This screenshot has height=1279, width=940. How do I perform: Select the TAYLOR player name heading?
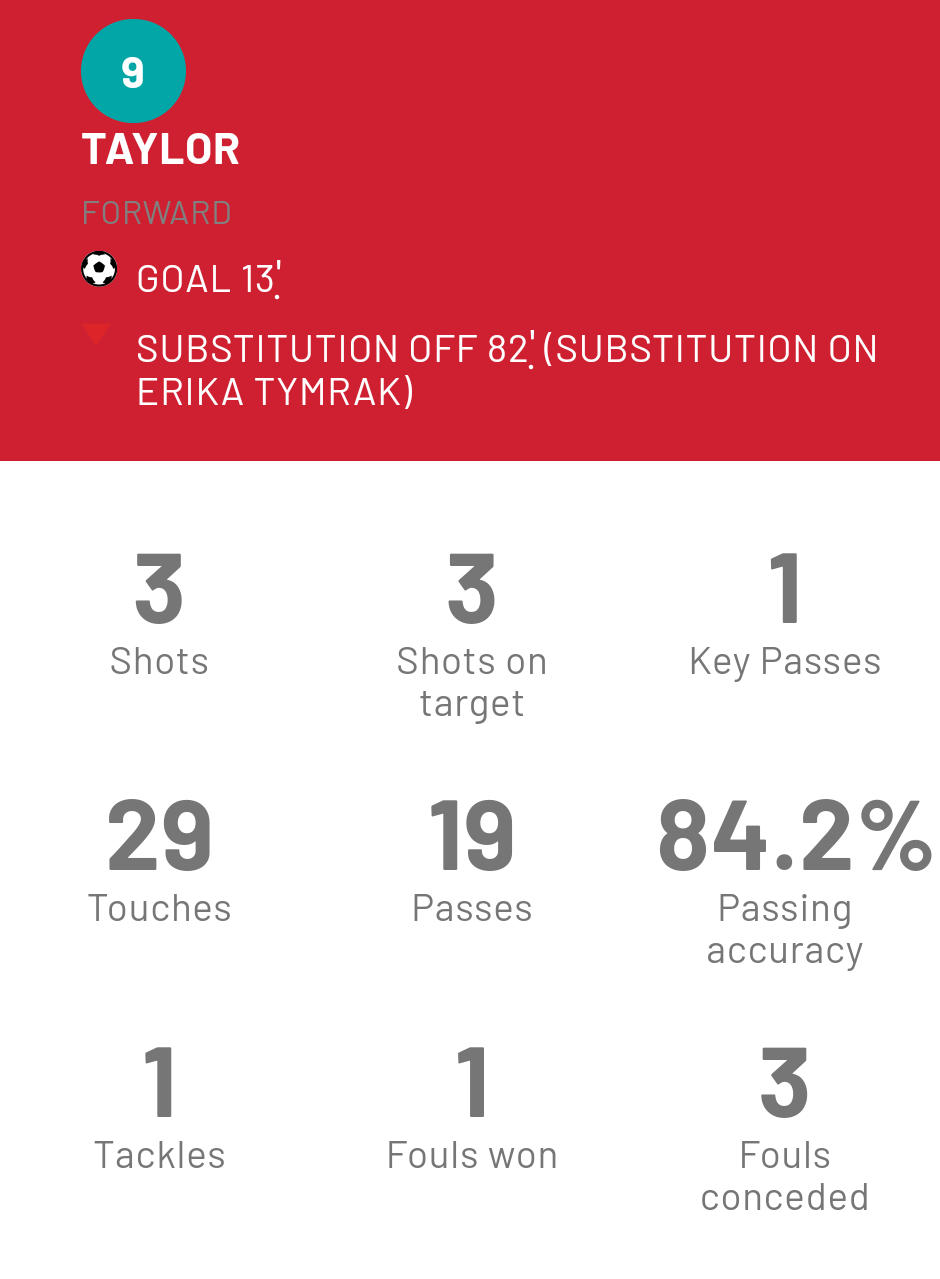[x=160, y=149]
